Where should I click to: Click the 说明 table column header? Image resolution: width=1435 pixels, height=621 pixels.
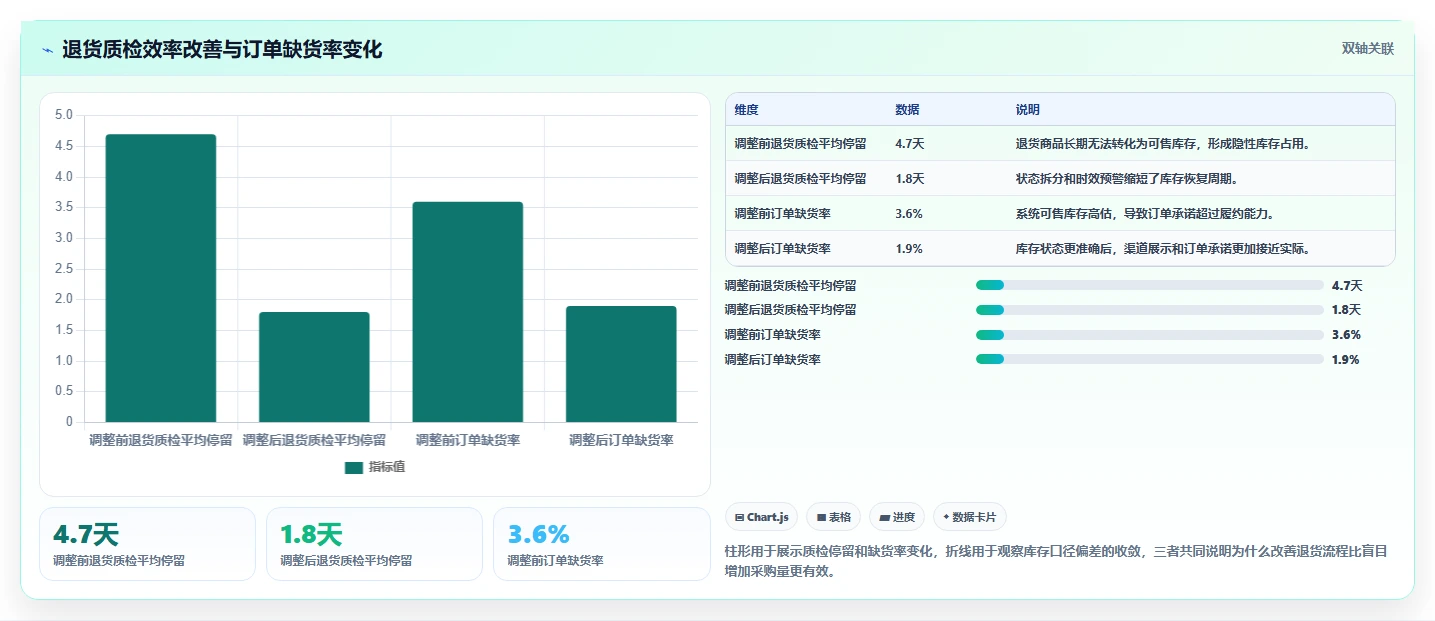coord(1028,110)
